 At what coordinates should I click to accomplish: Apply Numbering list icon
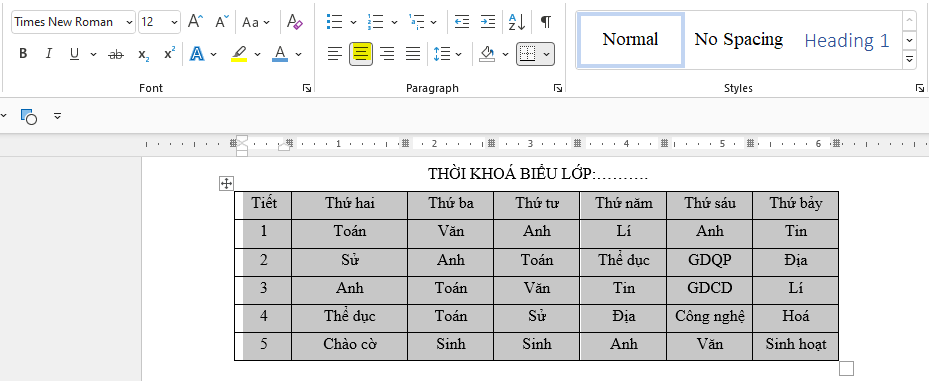click(375, 22)
